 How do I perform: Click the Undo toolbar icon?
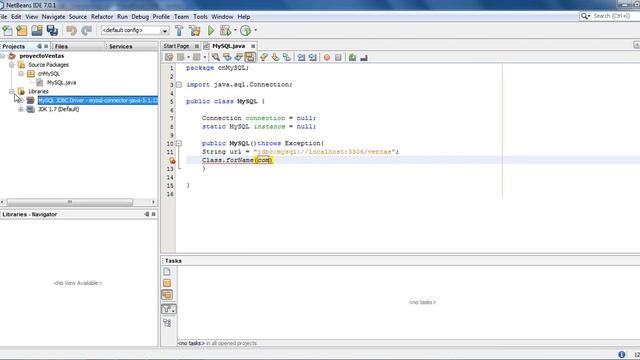[x=71, y=31]
